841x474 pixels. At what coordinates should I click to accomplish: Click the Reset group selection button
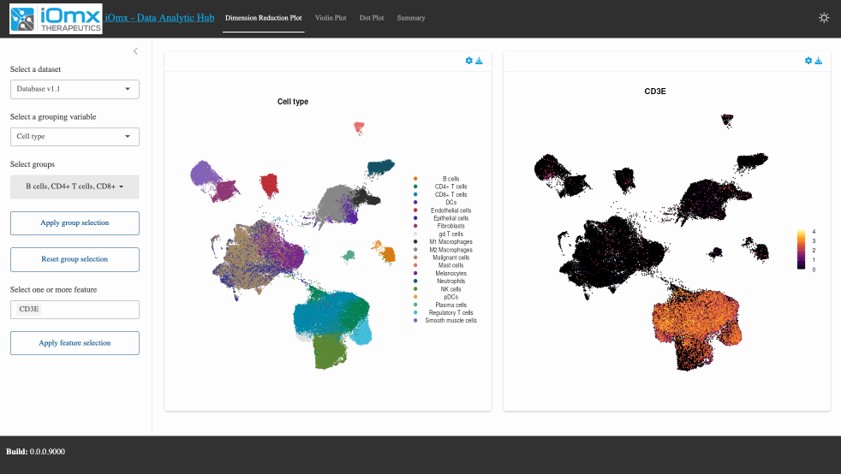click(x=75, y=259)
